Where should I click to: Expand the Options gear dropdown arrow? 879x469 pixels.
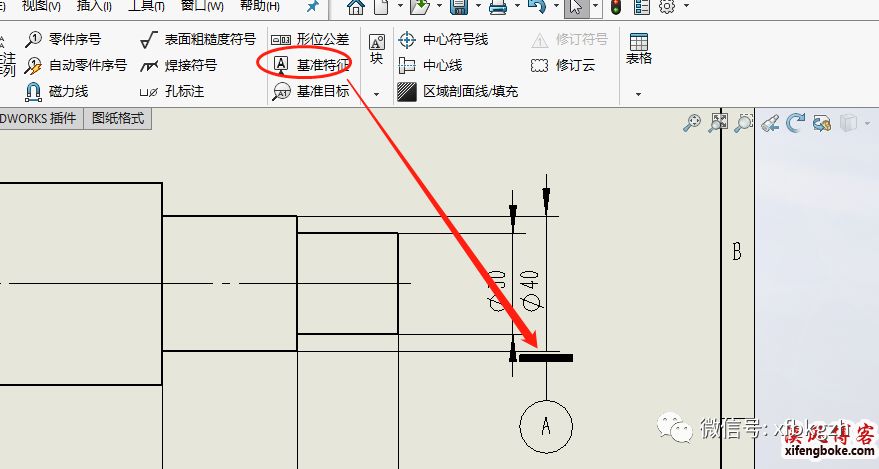(x=686, y=6)
